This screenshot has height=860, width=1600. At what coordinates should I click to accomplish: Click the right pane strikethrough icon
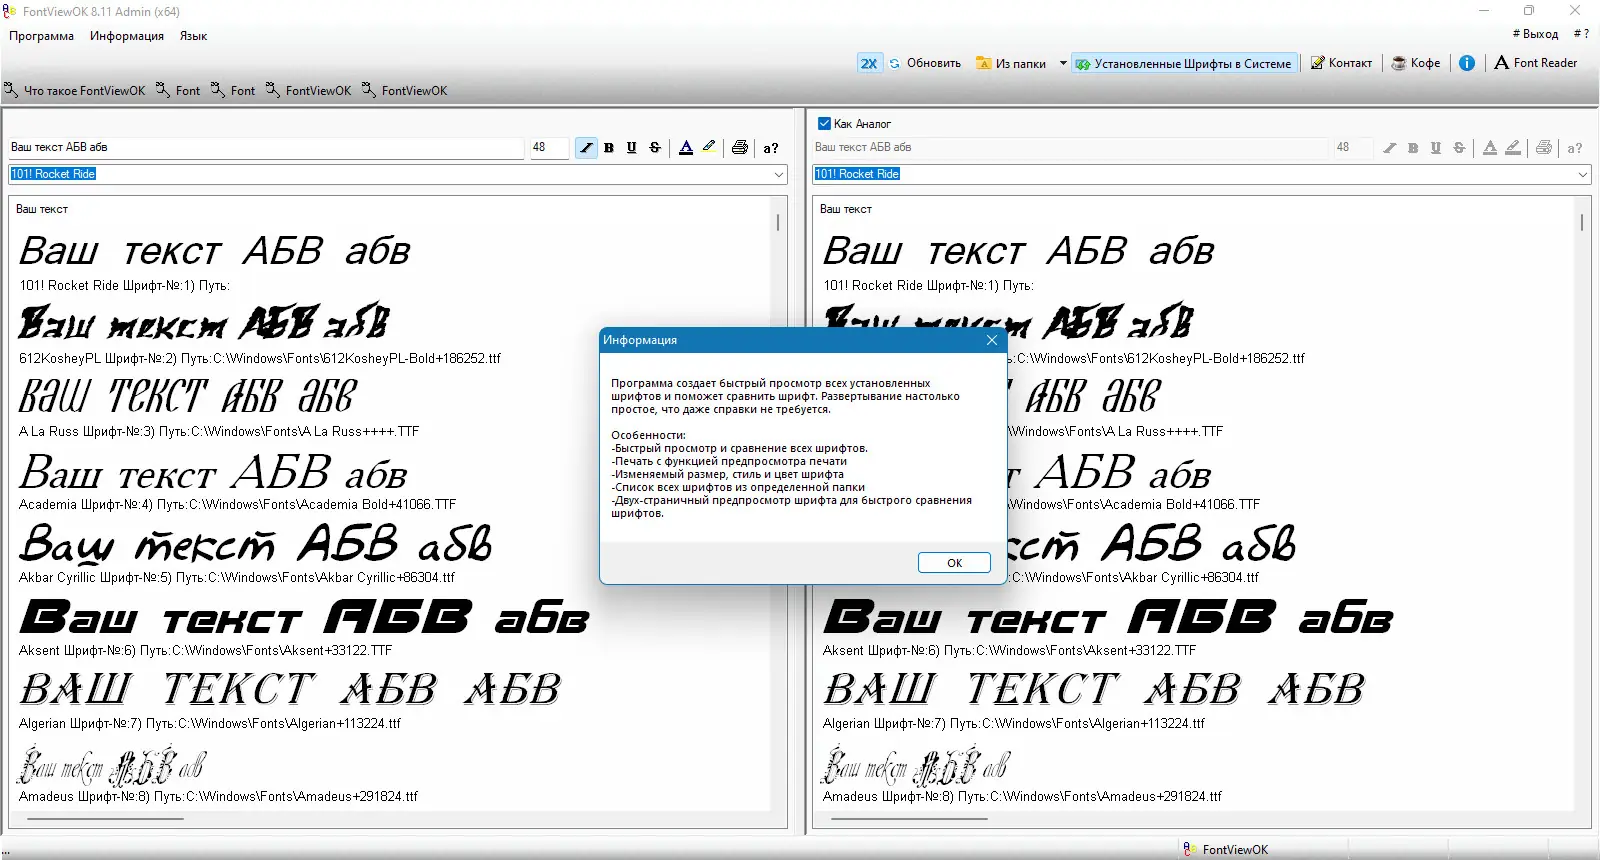pyautogui.click(x=1459, y=148)
